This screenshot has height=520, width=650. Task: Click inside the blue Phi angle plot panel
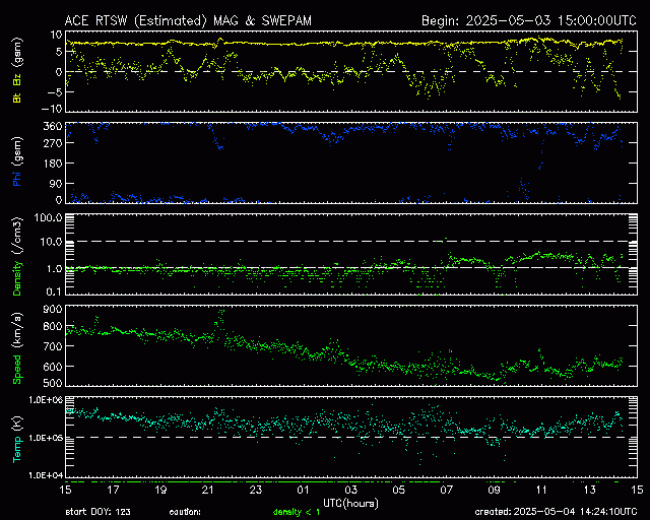(x=351, y=163)
